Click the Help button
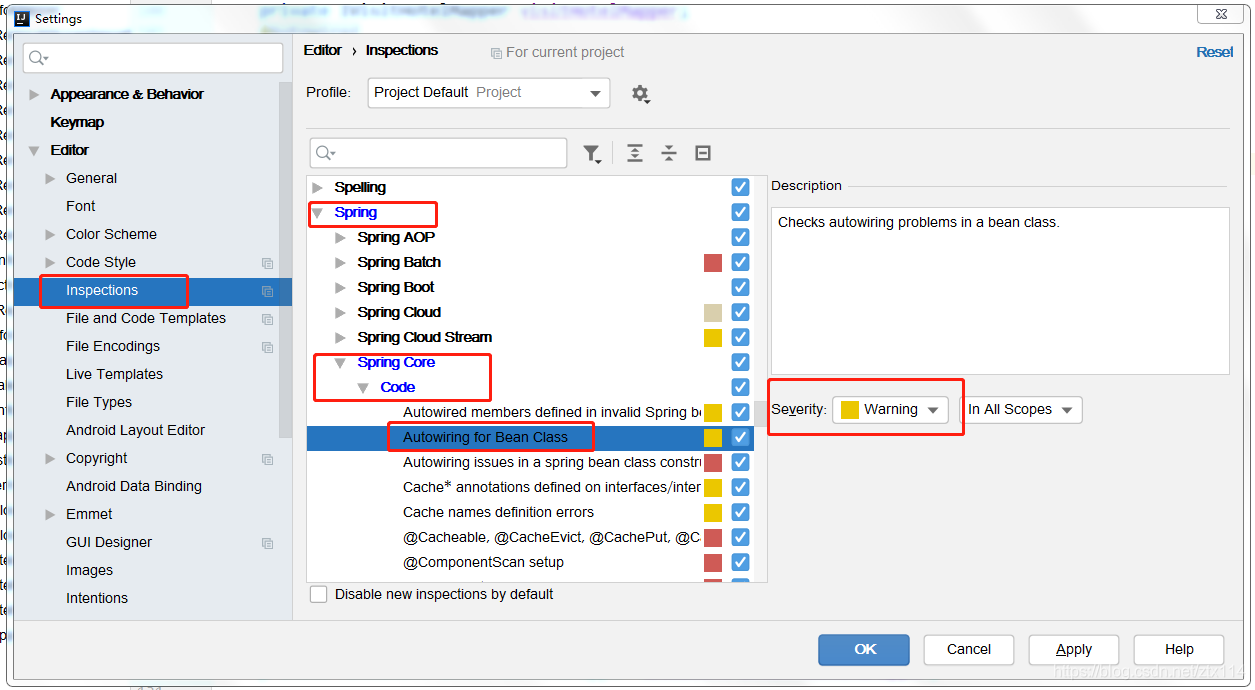The width and height of the screenshot is (1255, 690). coord(1179,649)
